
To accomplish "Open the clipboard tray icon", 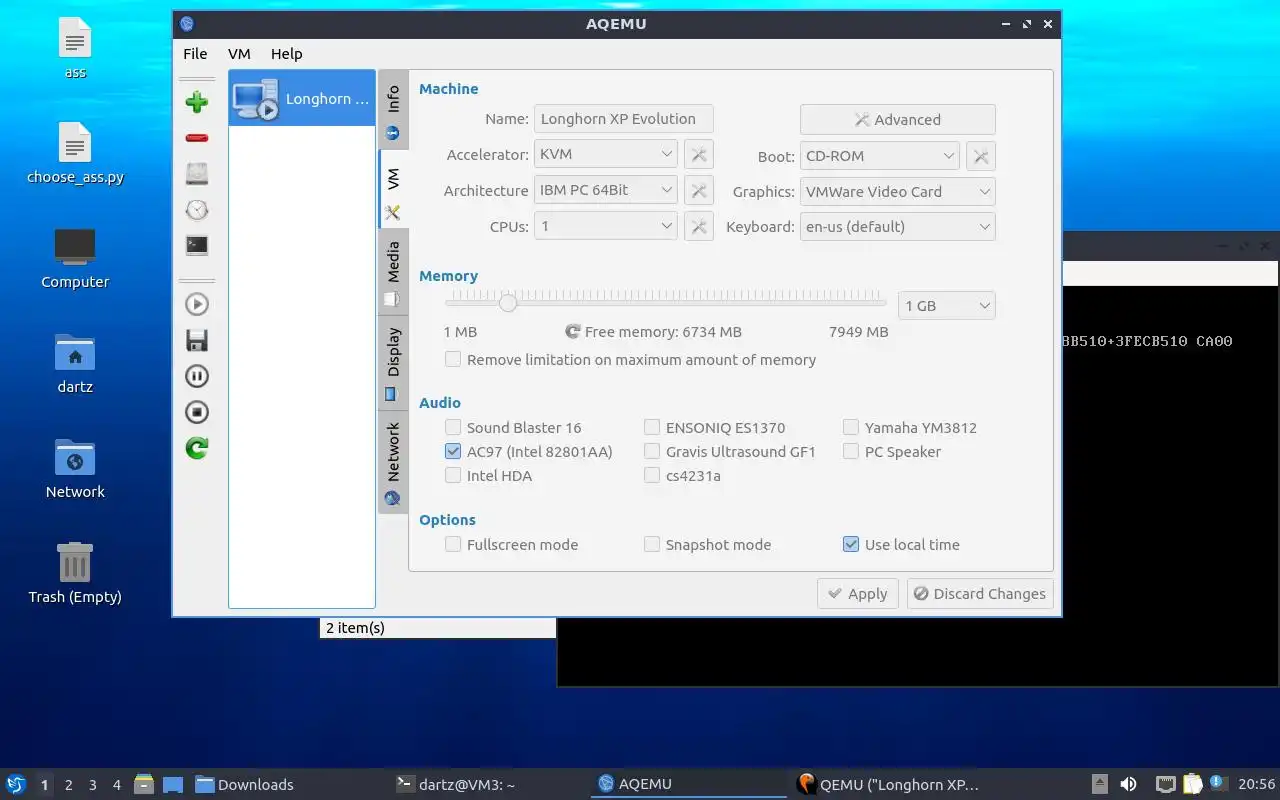I will pyautogui.click(x=1192, y=784).
